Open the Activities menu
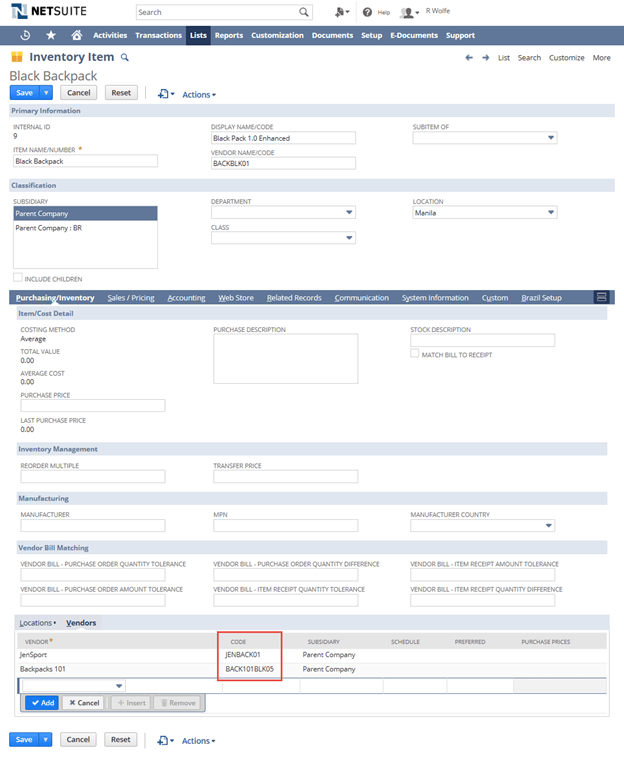 click(x=110, y=35)
